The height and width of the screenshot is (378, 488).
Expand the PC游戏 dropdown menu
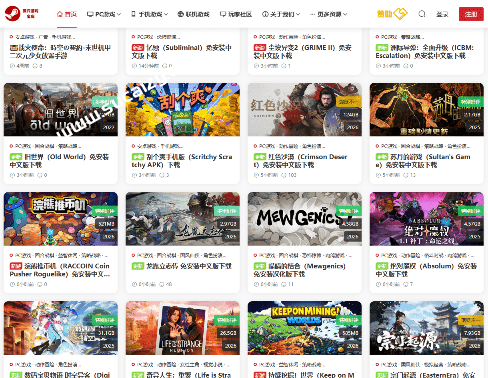[104, 14]
